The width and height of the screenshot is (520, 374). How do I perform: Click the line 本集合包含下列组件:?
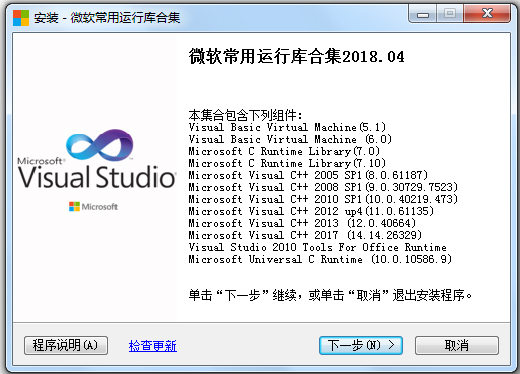point(245,115)
